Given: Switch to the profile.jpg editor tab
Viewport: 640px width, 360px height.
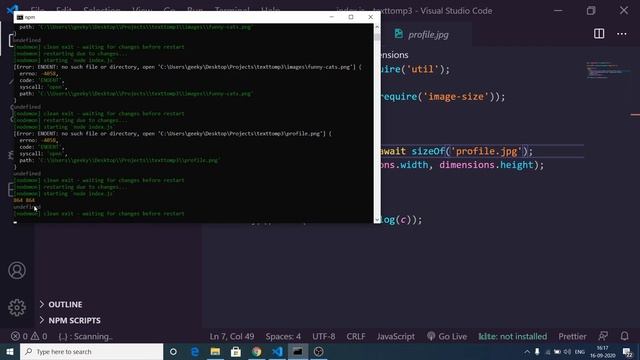Looking at the screenshot, I should [x=428, y=34].
